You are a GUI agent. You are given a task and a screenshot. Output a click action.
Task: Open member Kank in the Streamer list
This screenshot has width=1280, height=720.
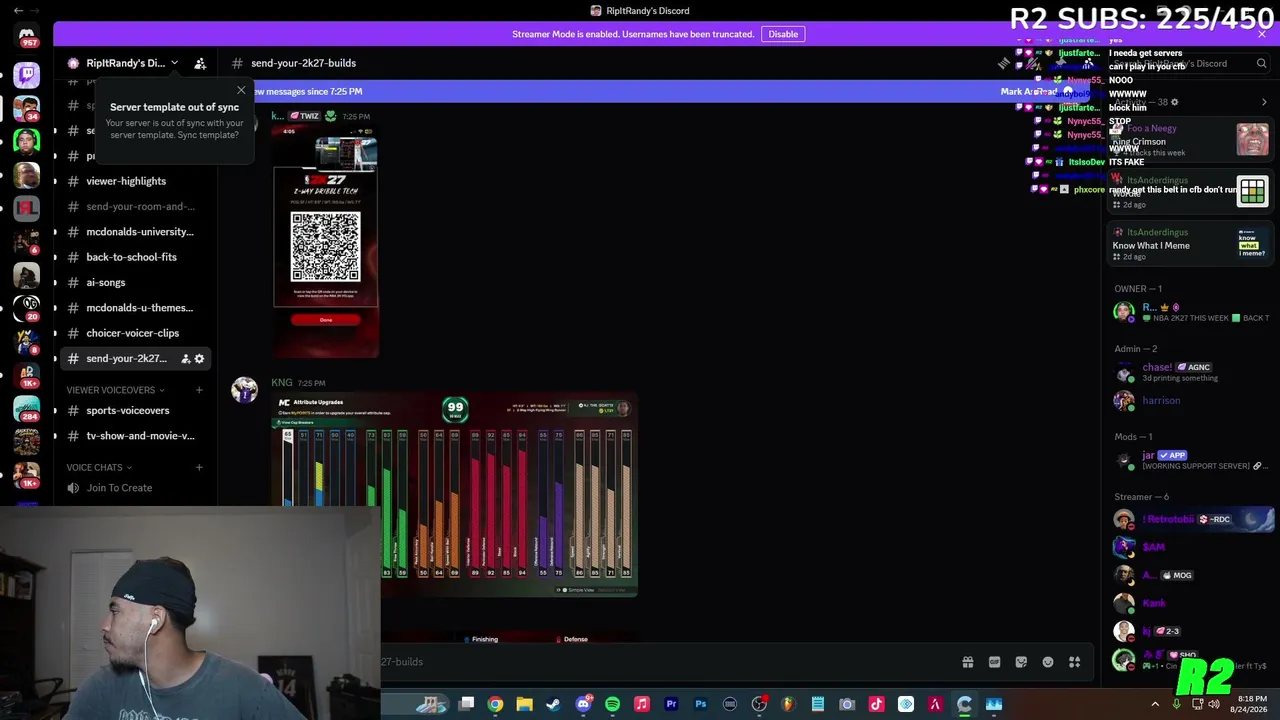click(1190, 603)
